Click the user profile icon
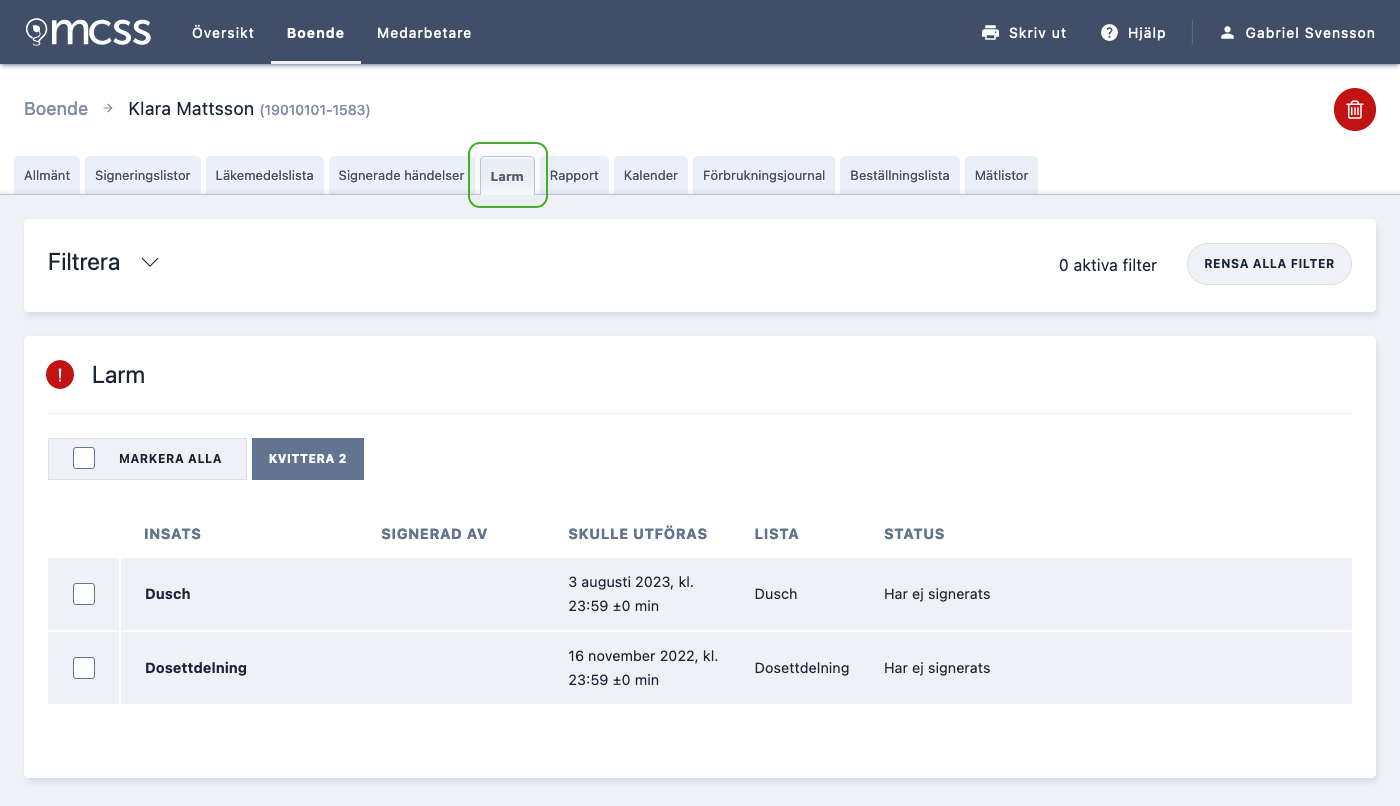 [x=1227, y=33]
